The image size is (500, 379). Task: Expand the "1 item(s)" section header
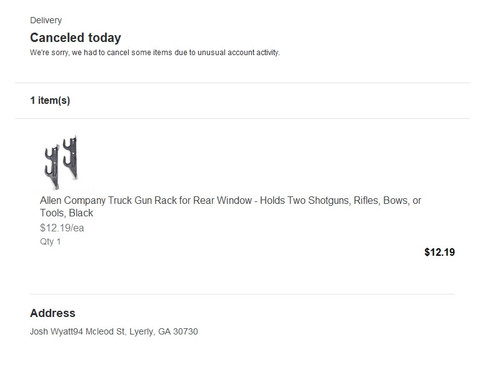50,100
